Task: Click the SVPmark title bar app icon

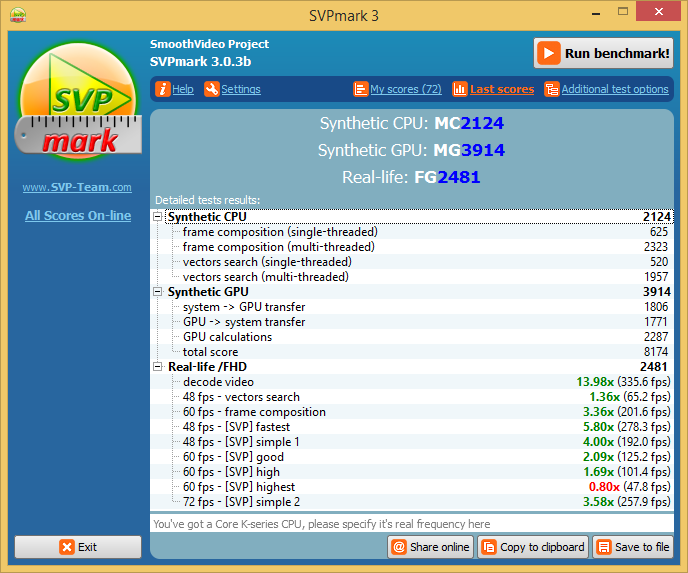Action: (18, 15)
